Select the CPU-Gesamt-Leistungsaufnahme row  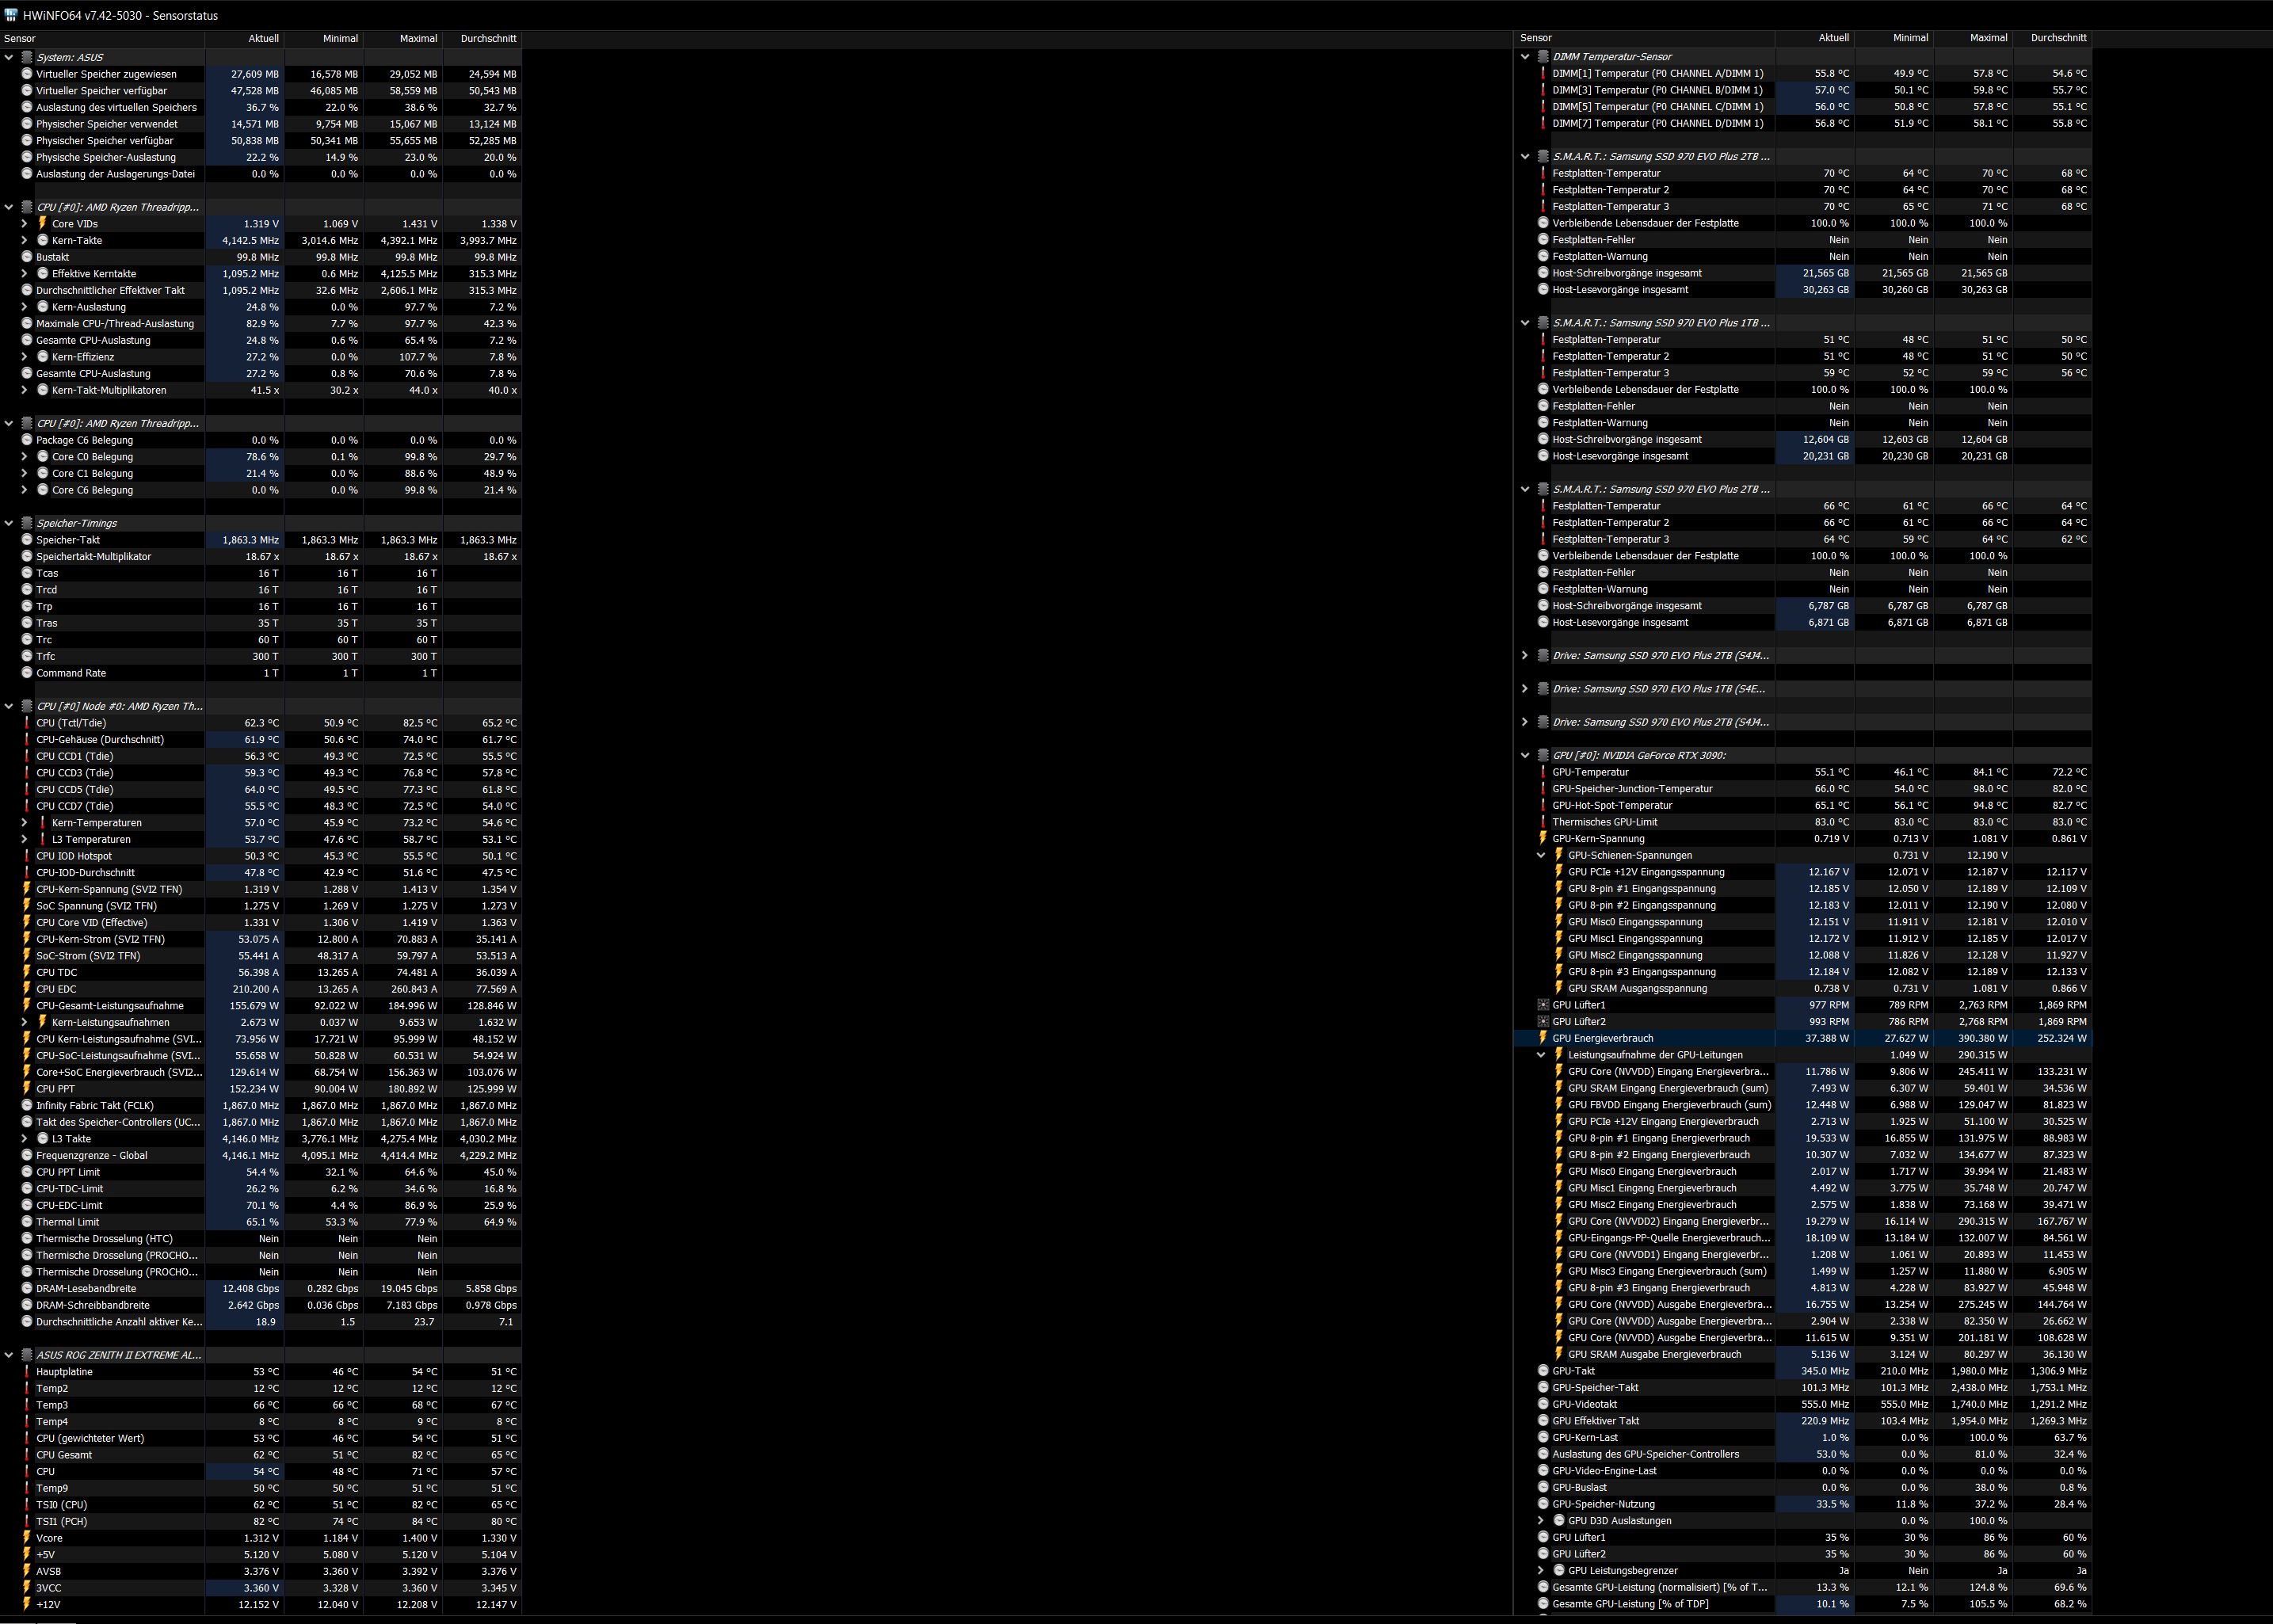110,1005
